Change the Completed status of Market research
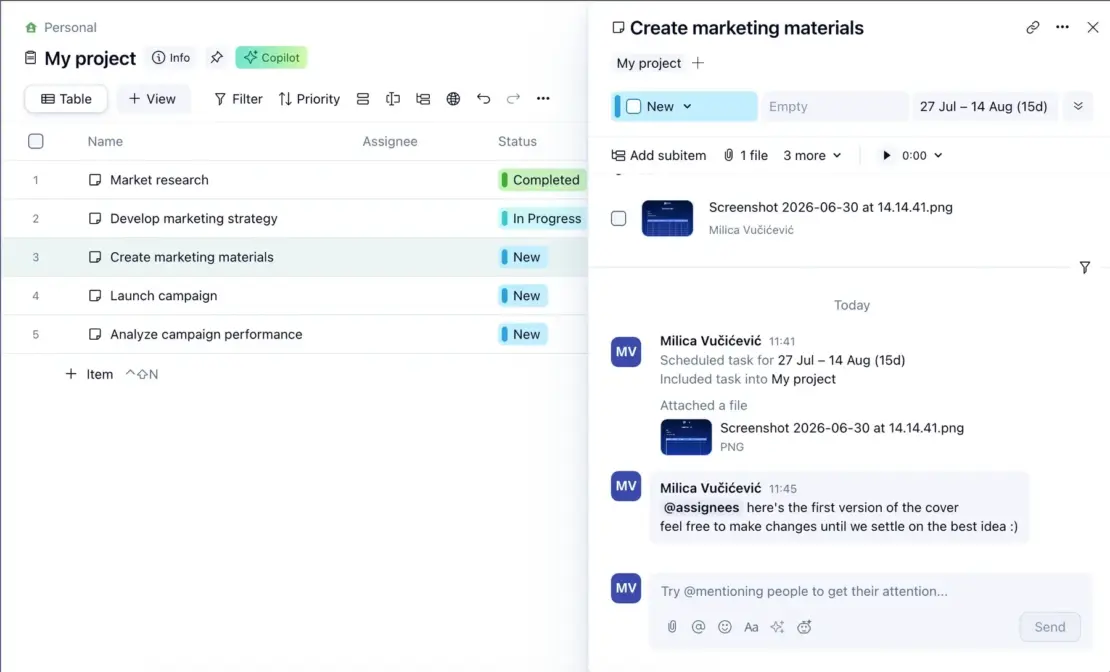 pyautogui.click(x=542, y=180)
